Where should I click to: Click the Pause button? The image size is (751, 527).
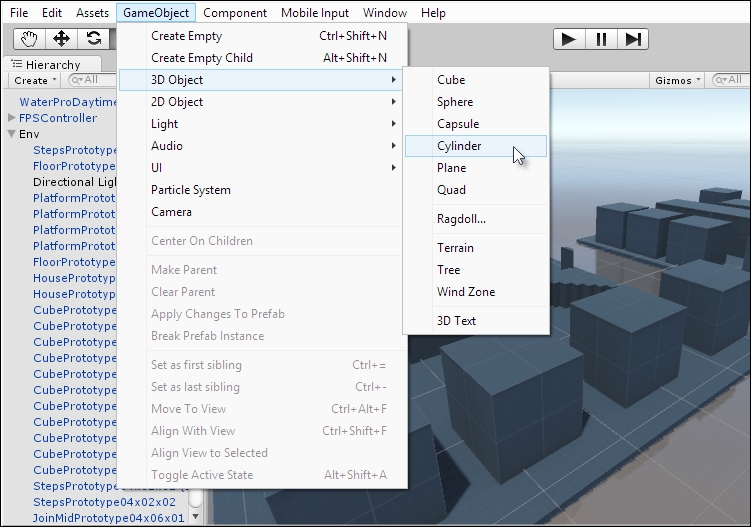[600, 39]
